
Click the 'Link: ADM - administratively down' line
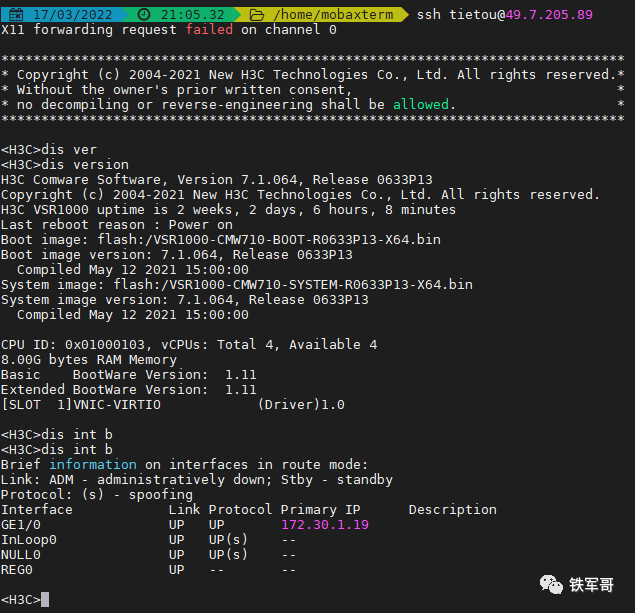coord(197,479)
